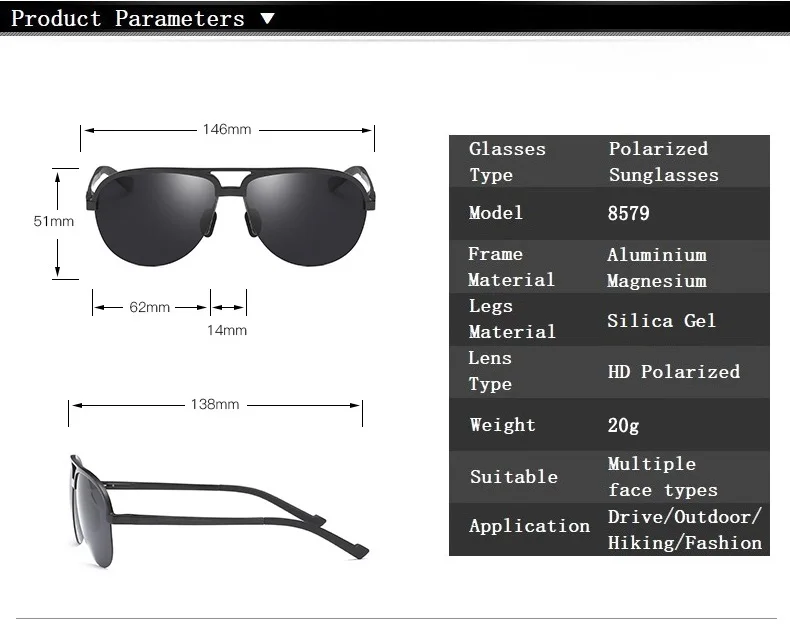Click the Polarized Sunglasses value
Image resolution: width=790 pixels, height=632 pixels.
point(663,162)
